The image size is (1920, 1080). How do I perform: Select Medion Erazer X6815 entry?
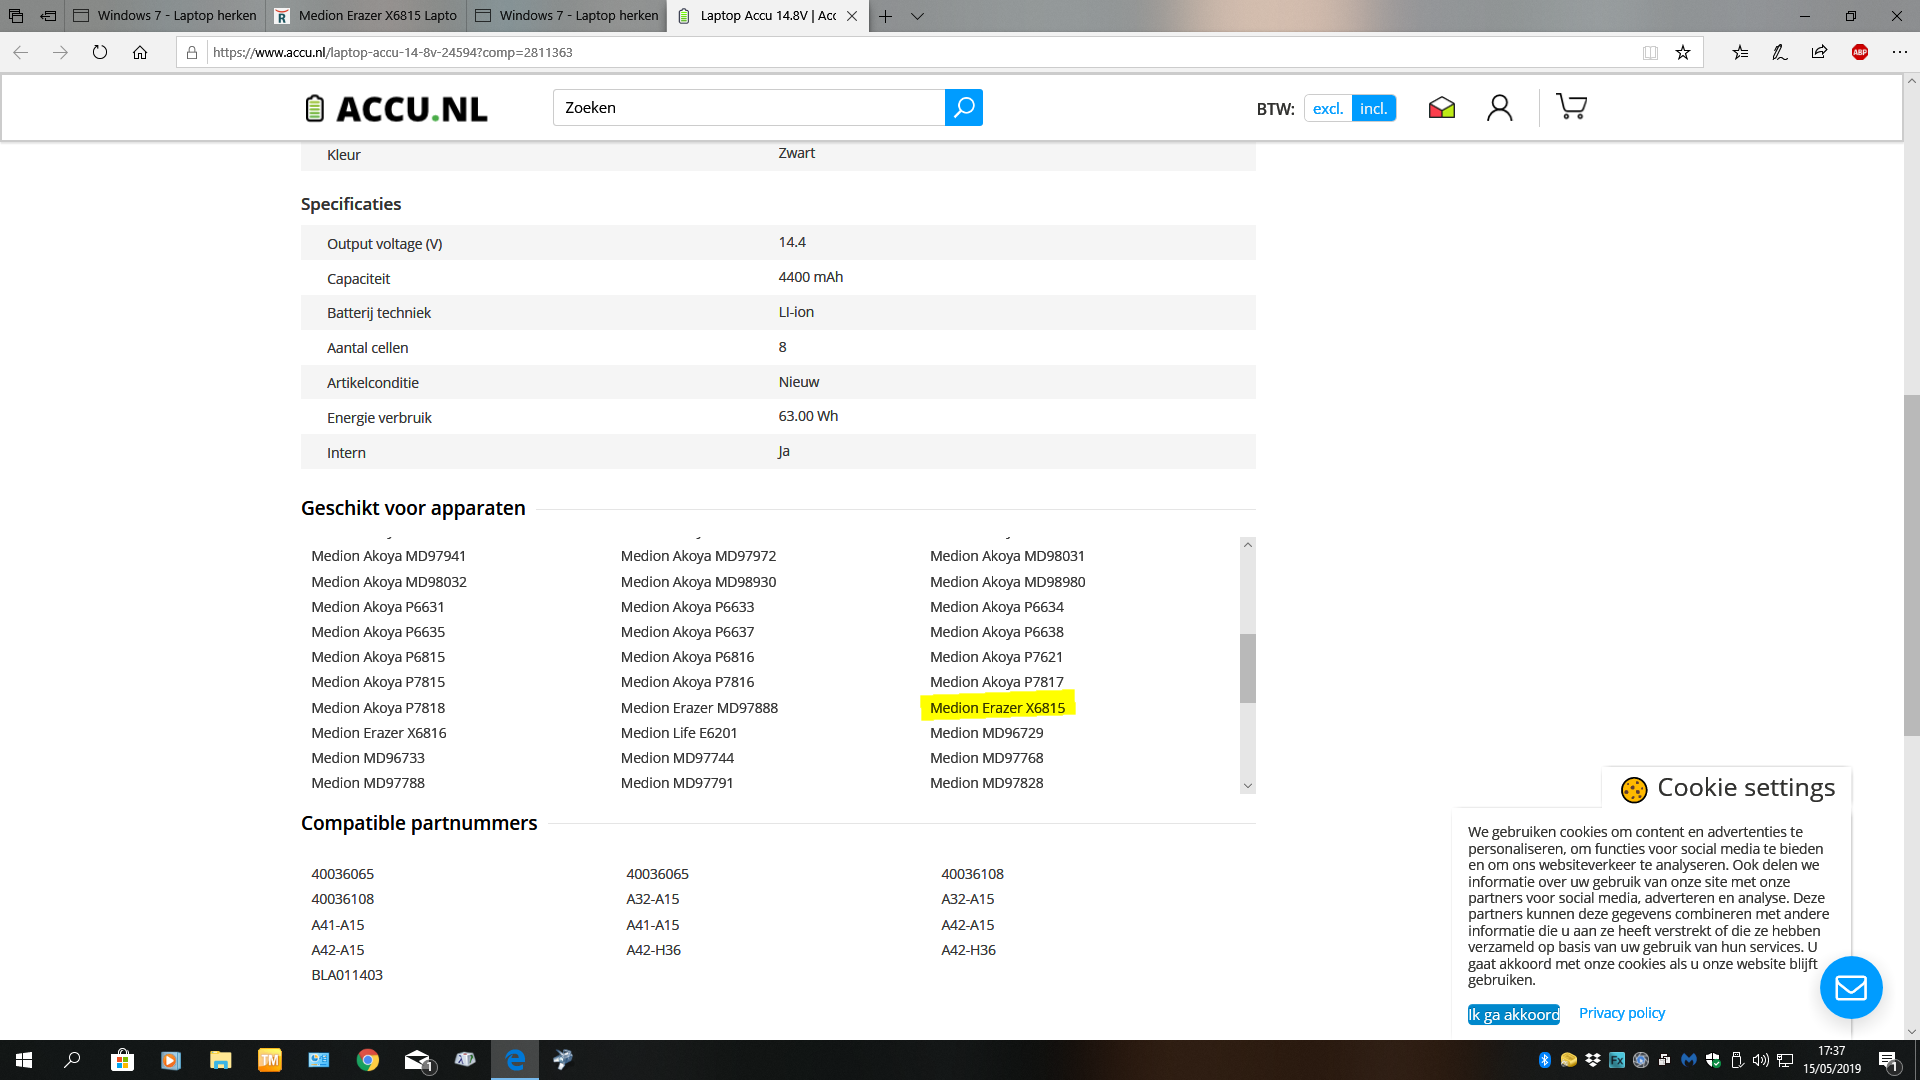997,708
